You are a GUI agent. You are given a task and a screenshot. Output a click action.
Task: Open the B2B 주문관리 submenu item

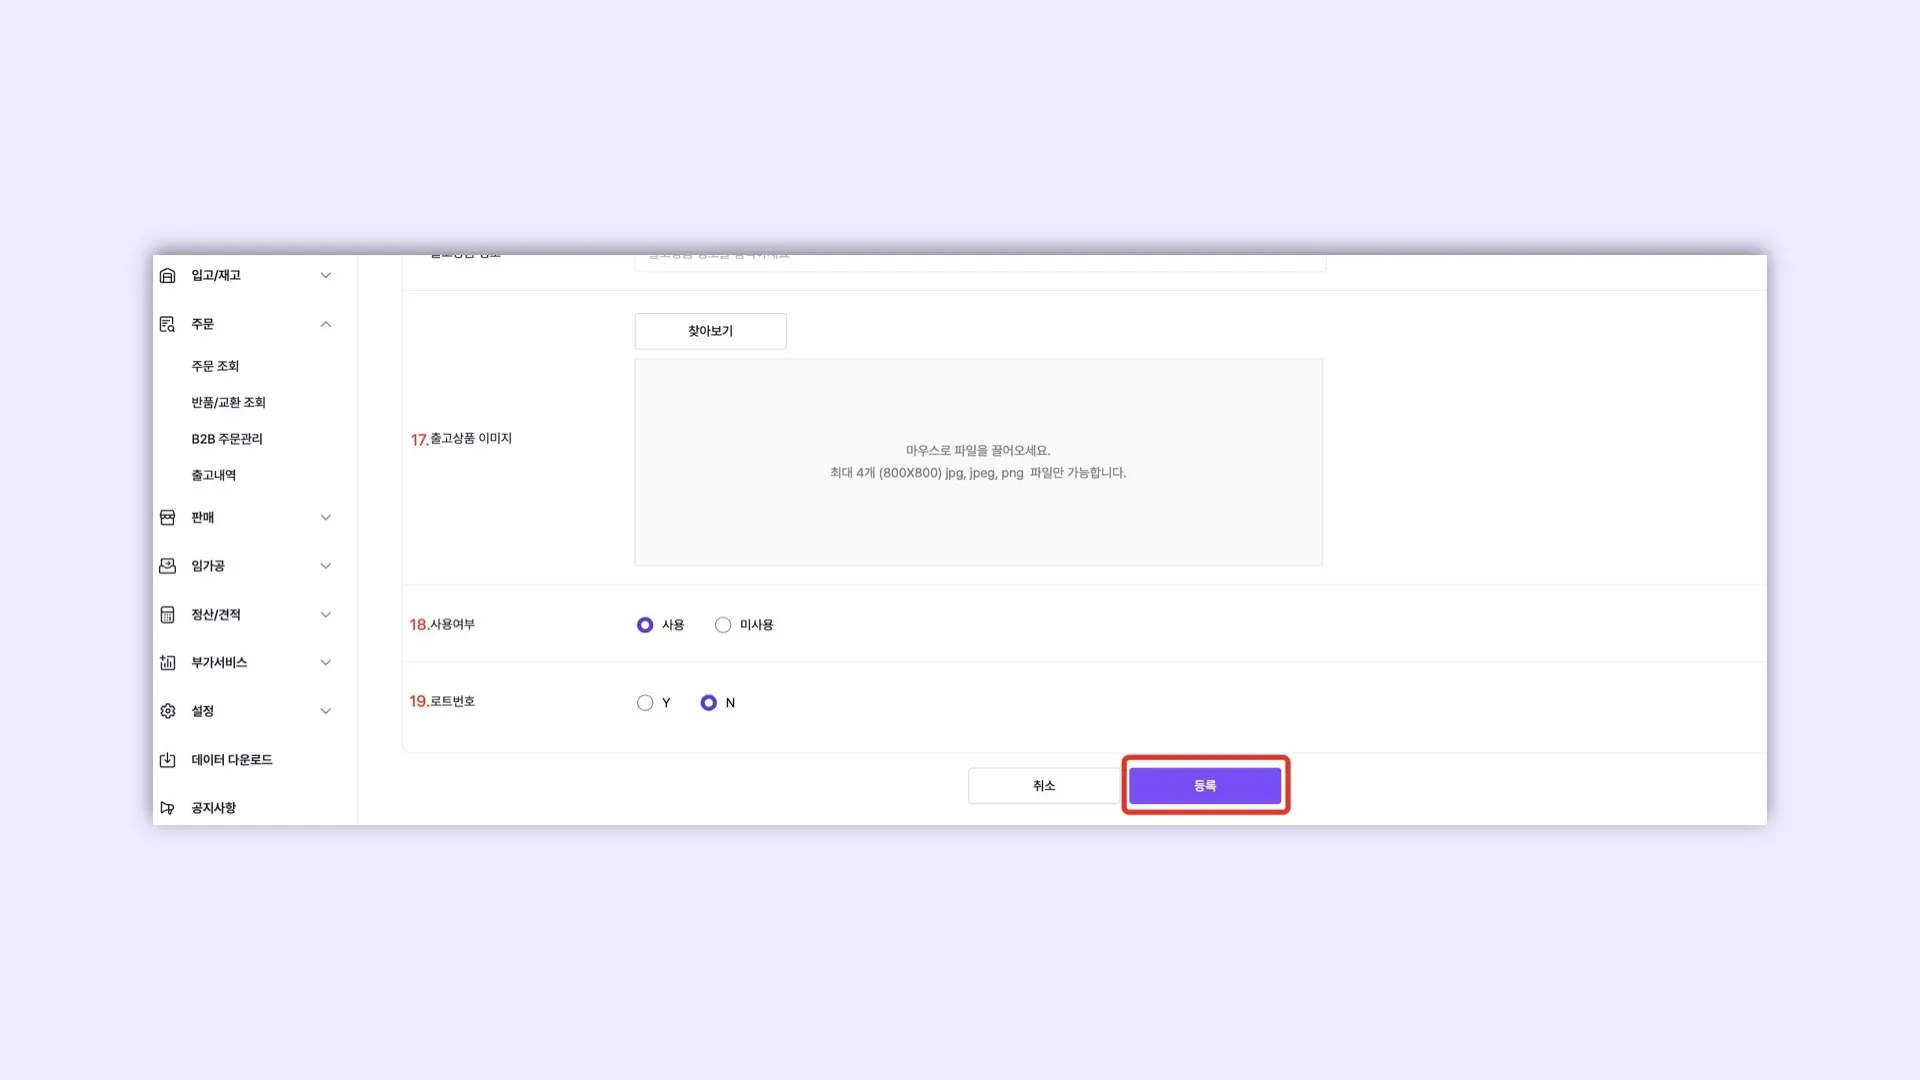(x=227, y=439)
